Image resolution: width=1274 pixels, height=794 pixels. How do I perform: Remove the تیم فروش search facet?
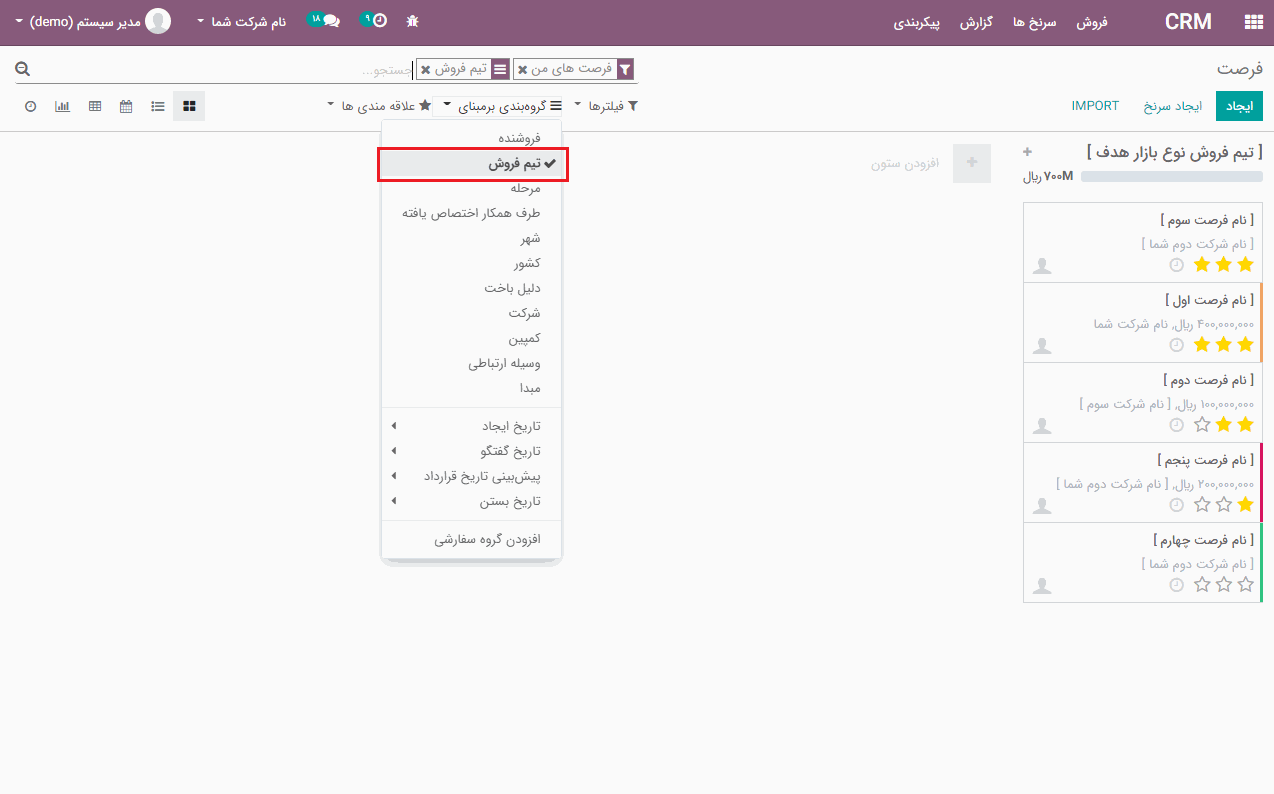pos(426,70)
